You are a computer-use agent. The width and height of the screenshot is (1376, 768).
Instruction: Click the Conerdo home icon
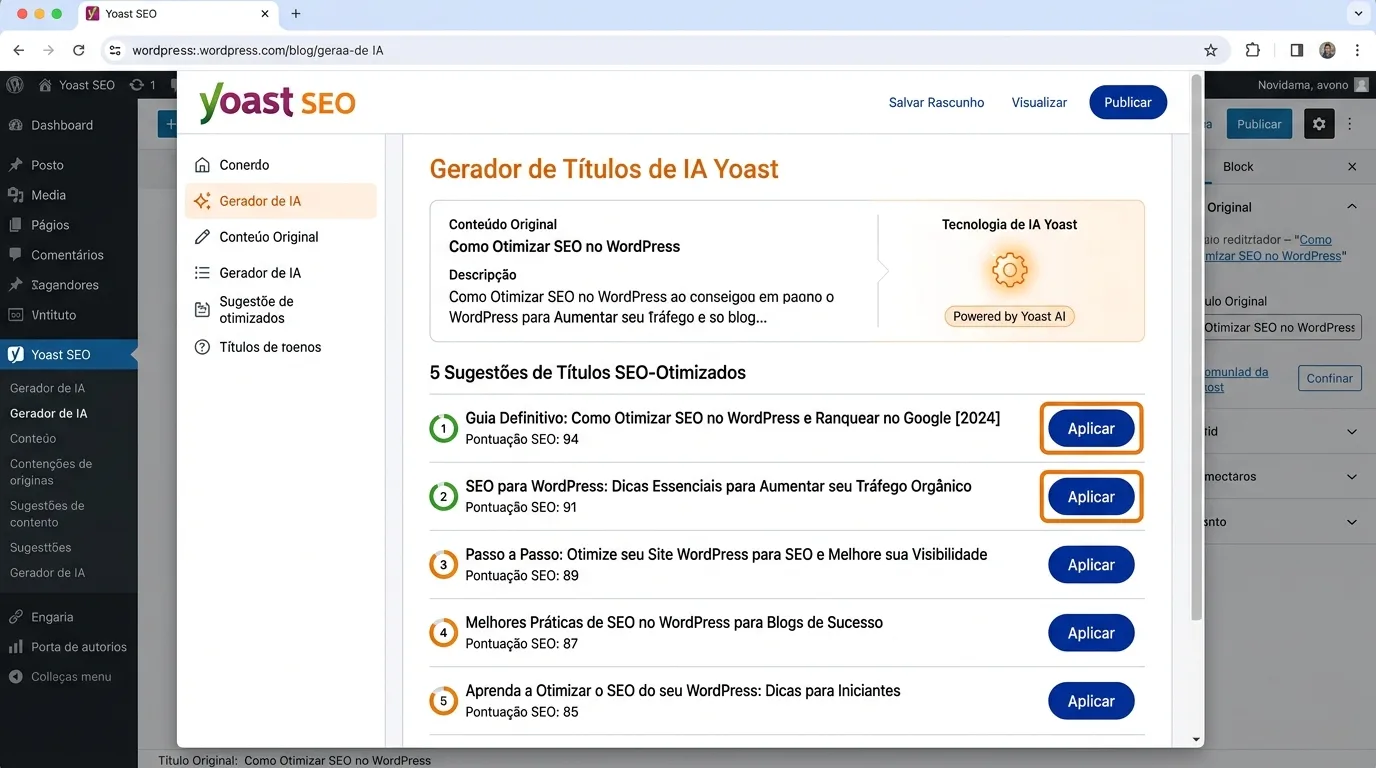point(202,165)
